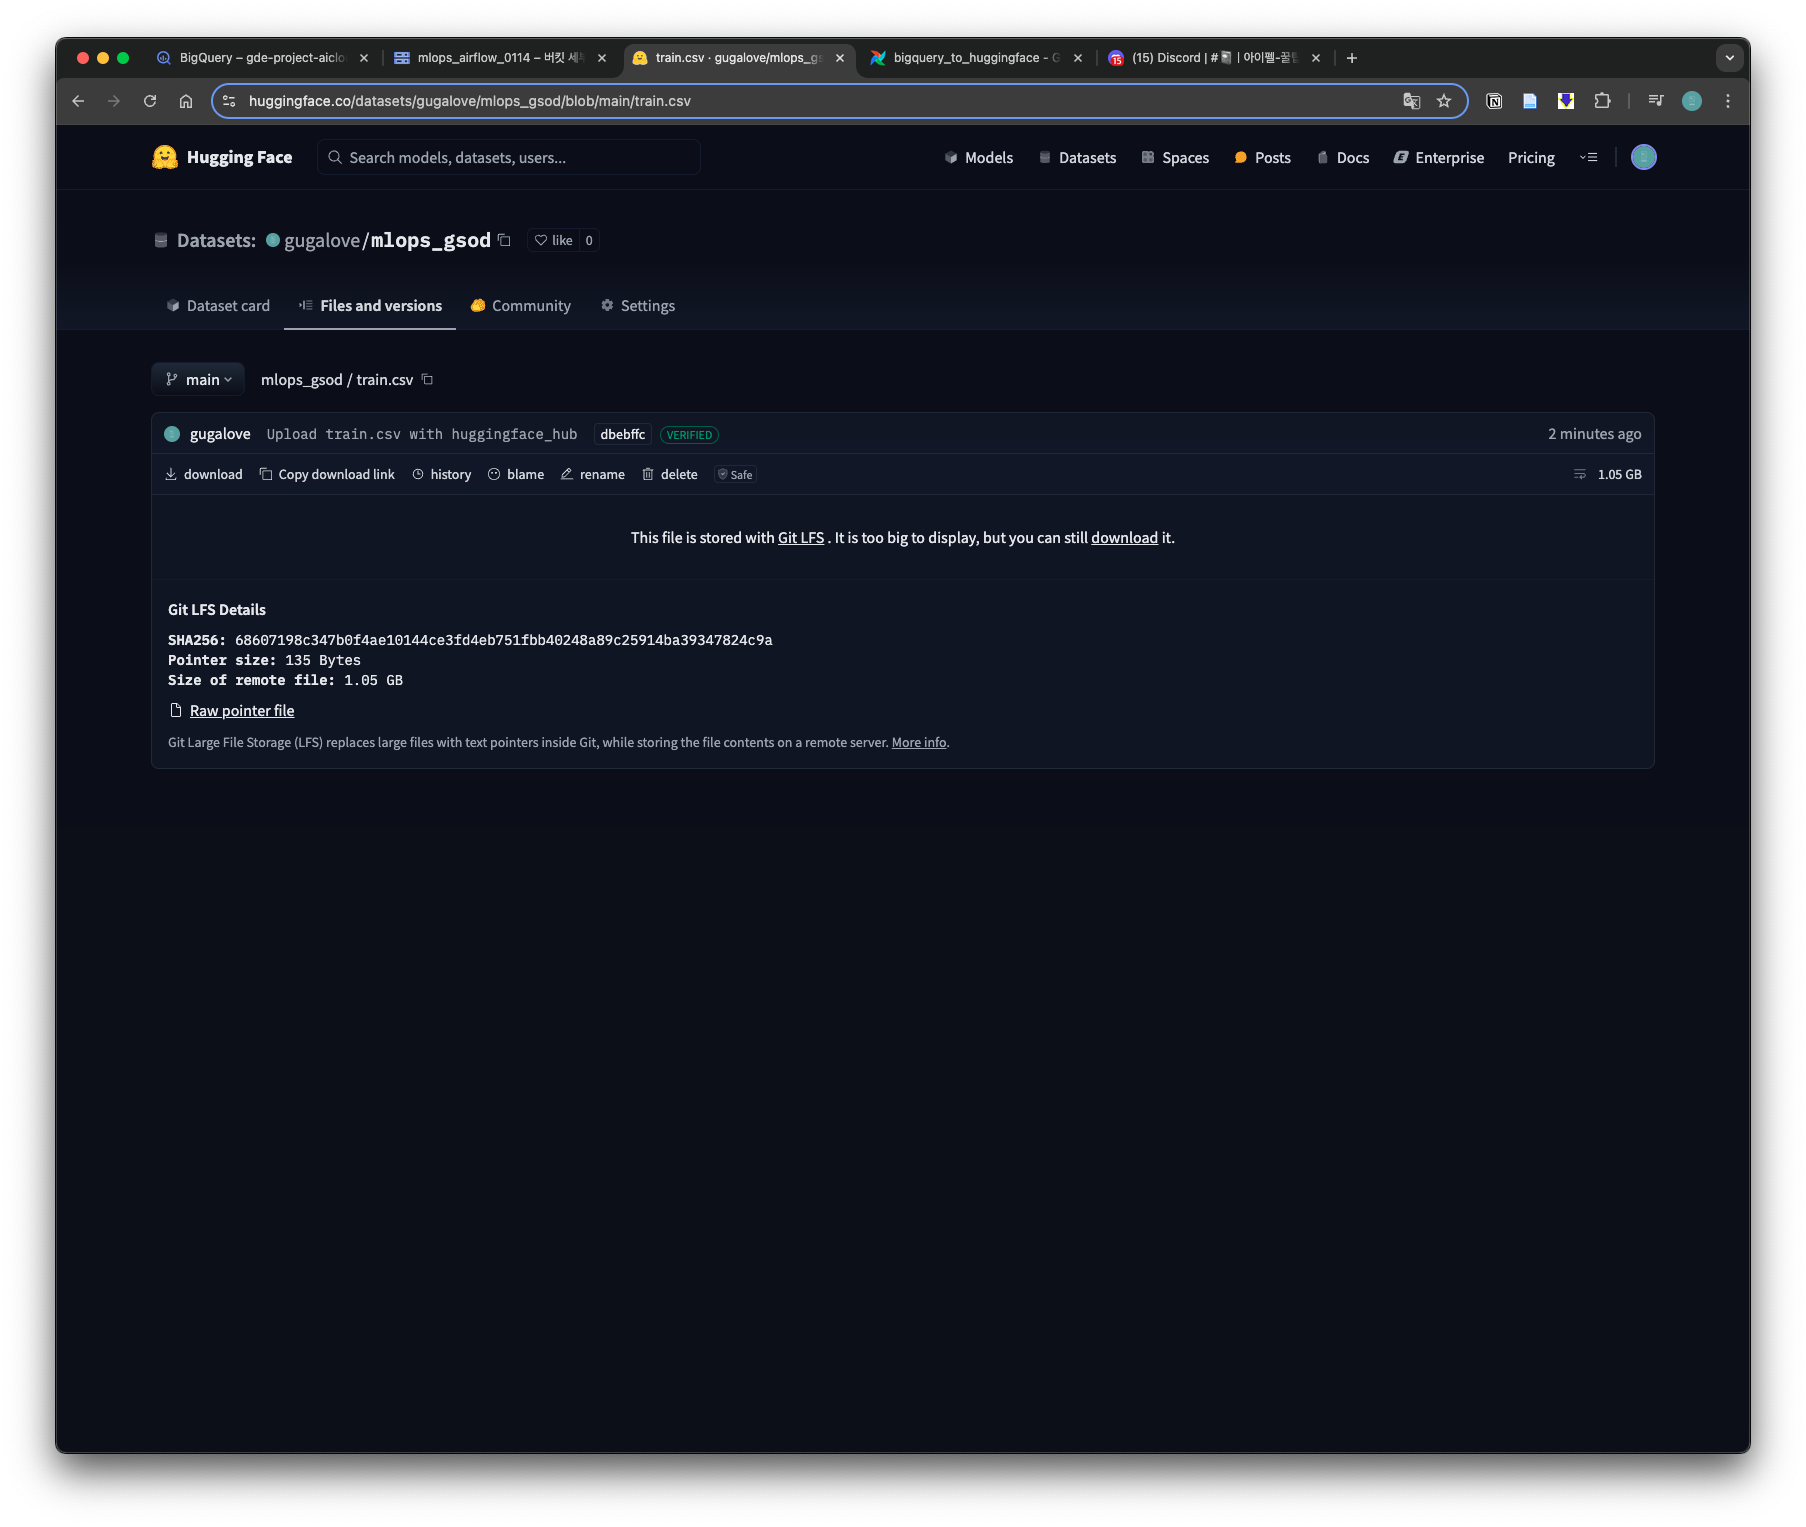This screenshot has height=1527, width=1806.
Task: Switch to BigQuery browser tab
Action: point(262,58)
